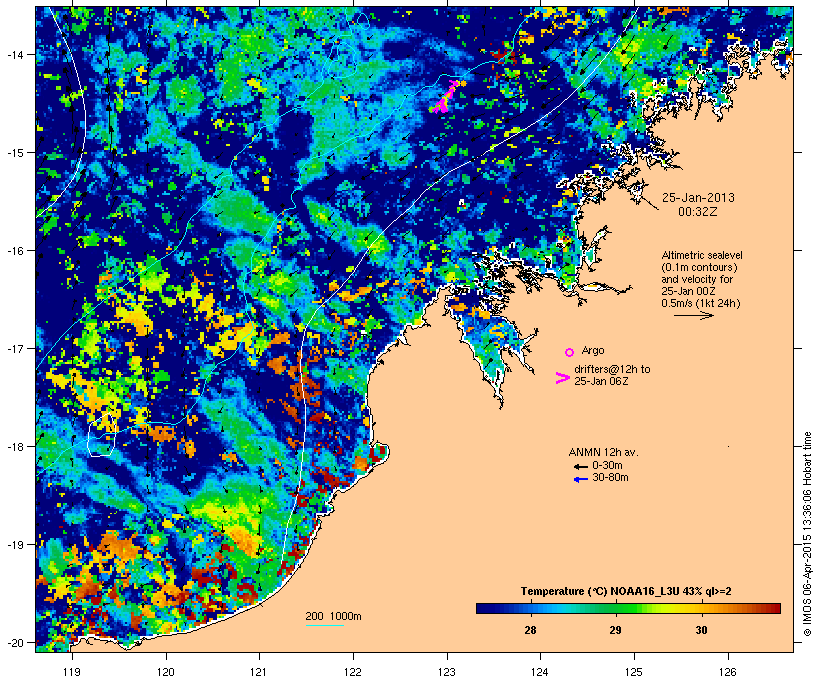Click the '(0.1m contours)' legend text
The image size is (820, 680).
click(699, 267)
